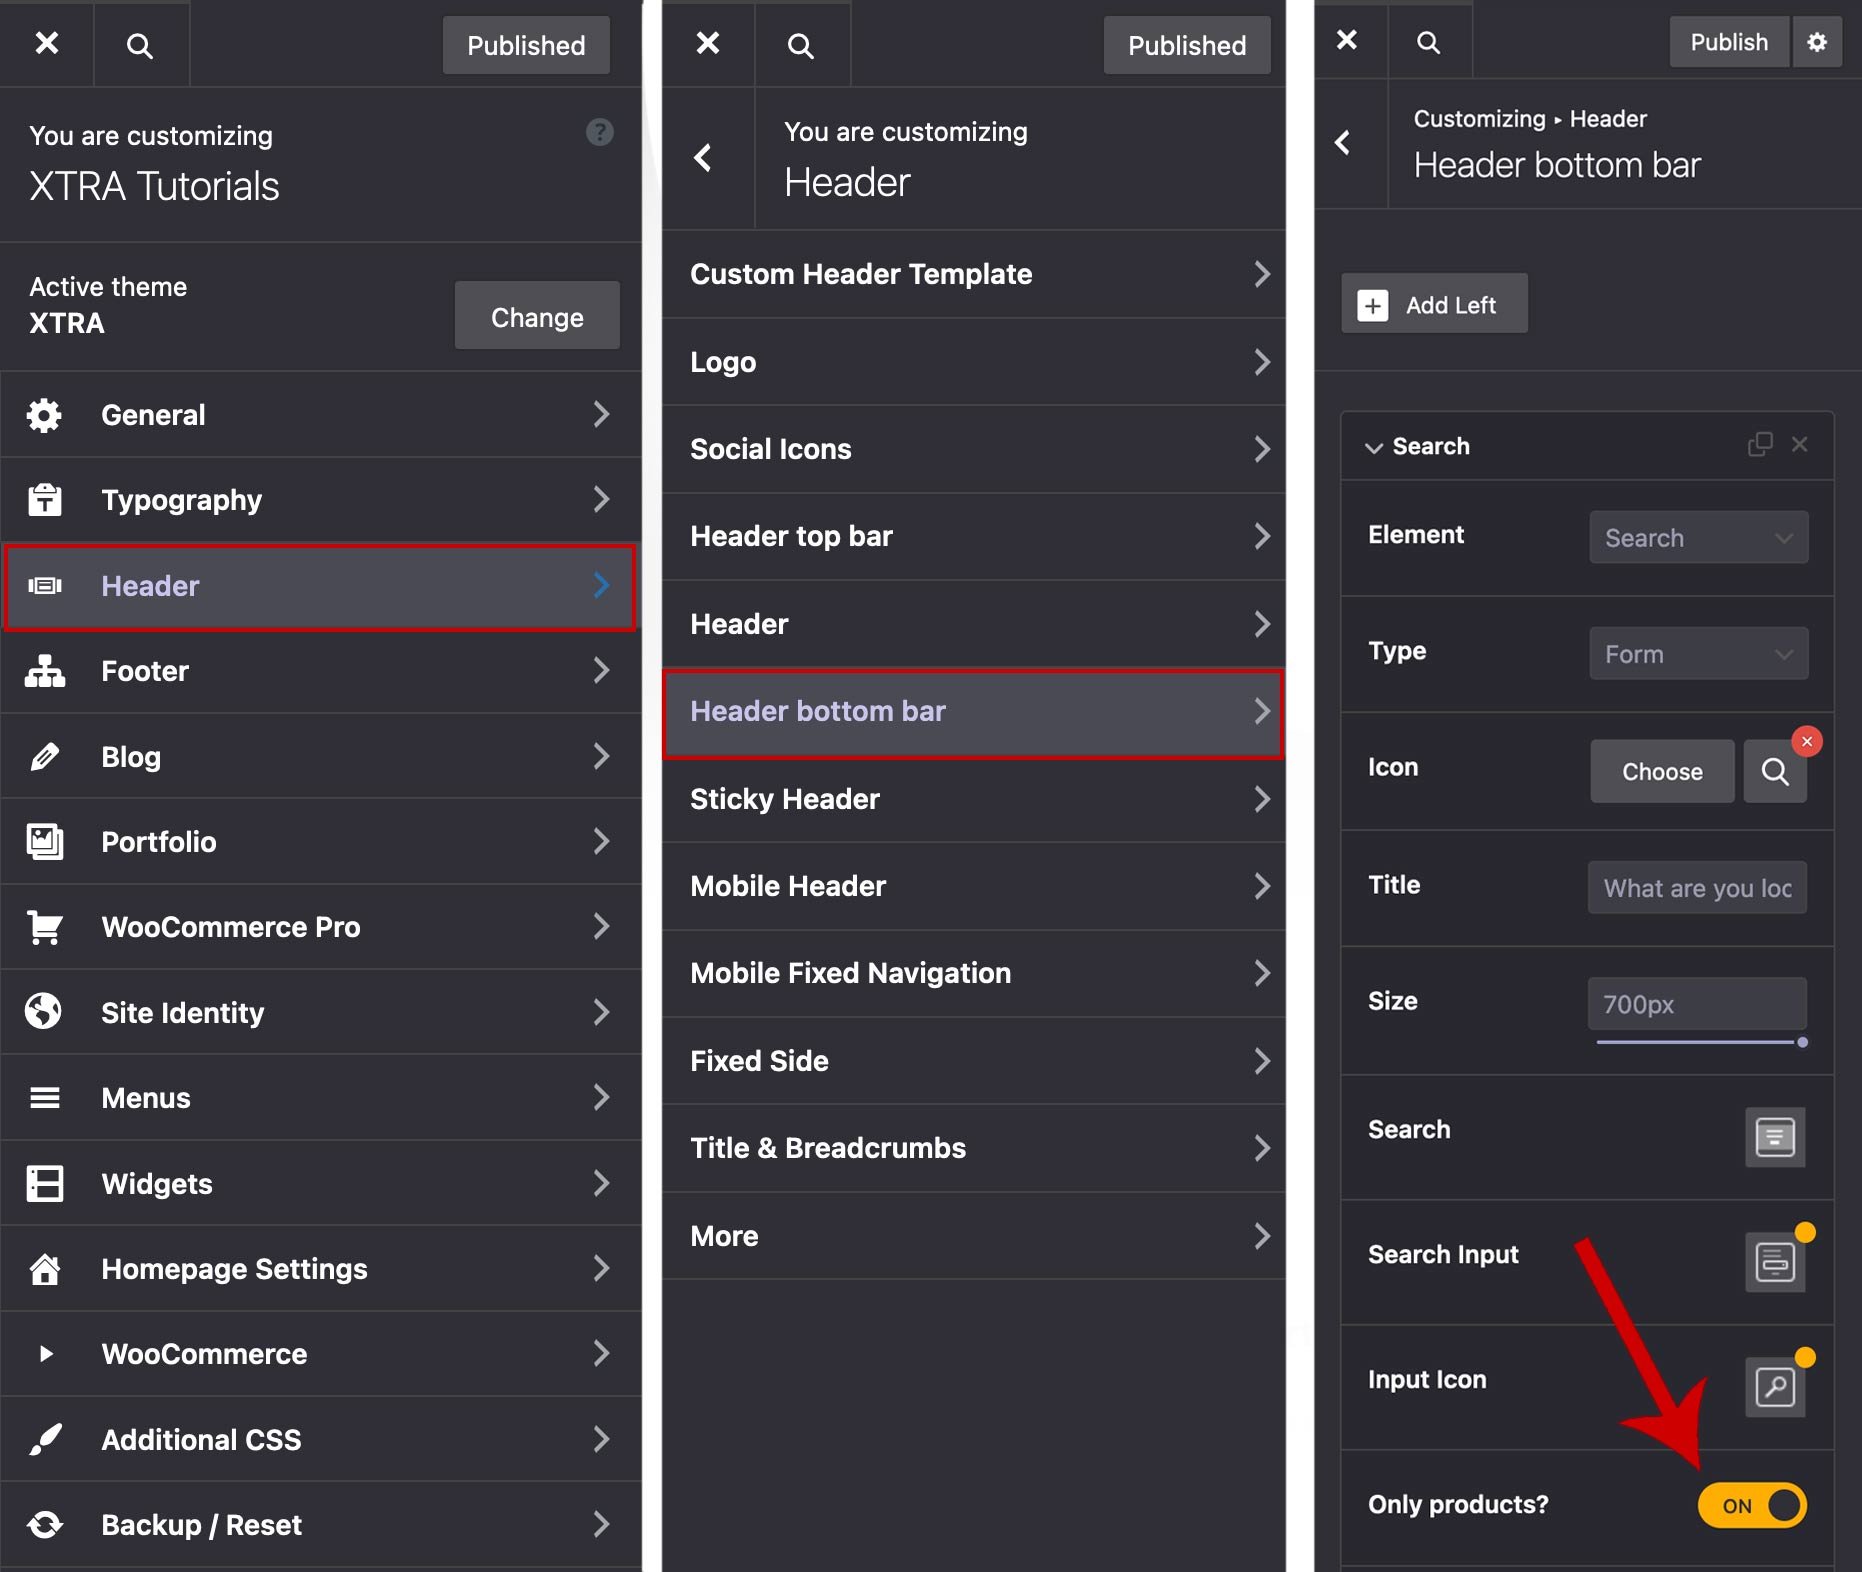Viewport: 1862px width, 1572px height.
Task: Remove the chosen icon via red X badge
Action: (x=1806, y=741)
